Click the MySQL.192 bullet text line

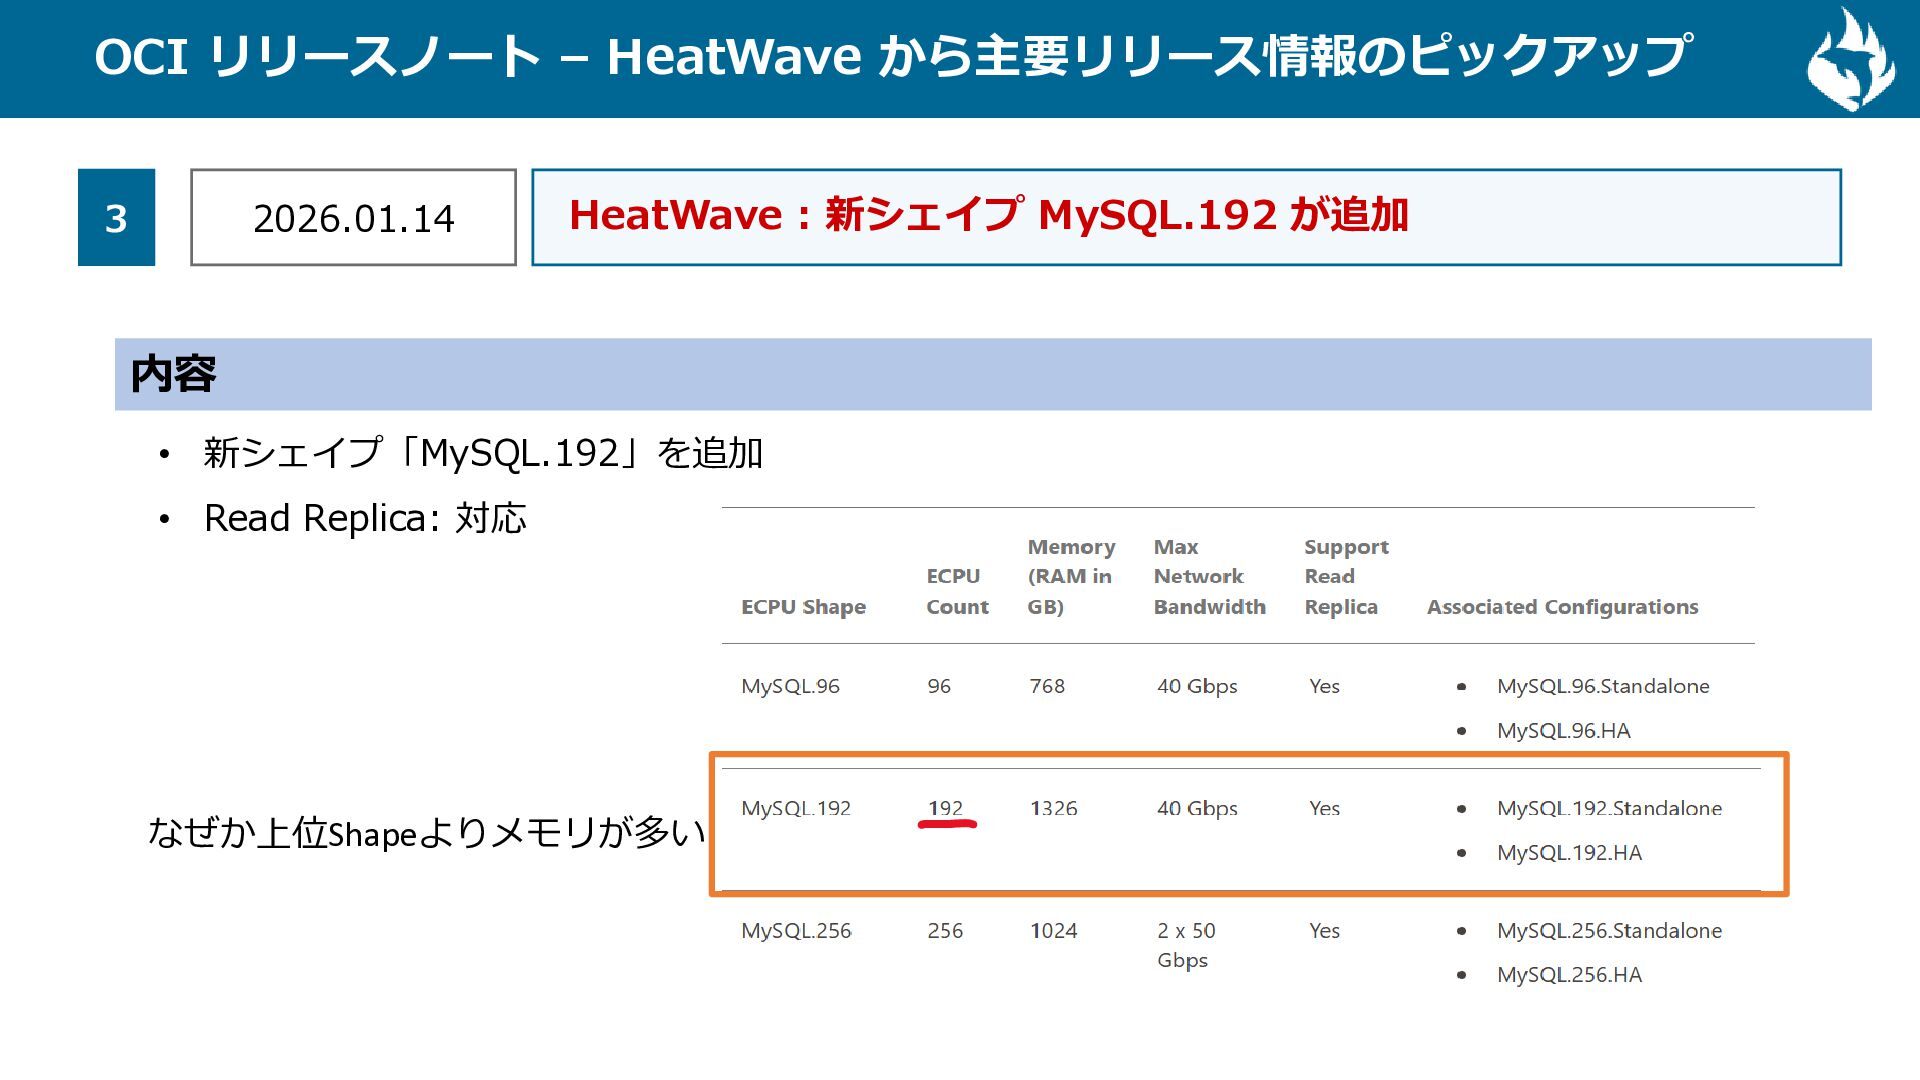pyautogui.click(x=482, y=453)
